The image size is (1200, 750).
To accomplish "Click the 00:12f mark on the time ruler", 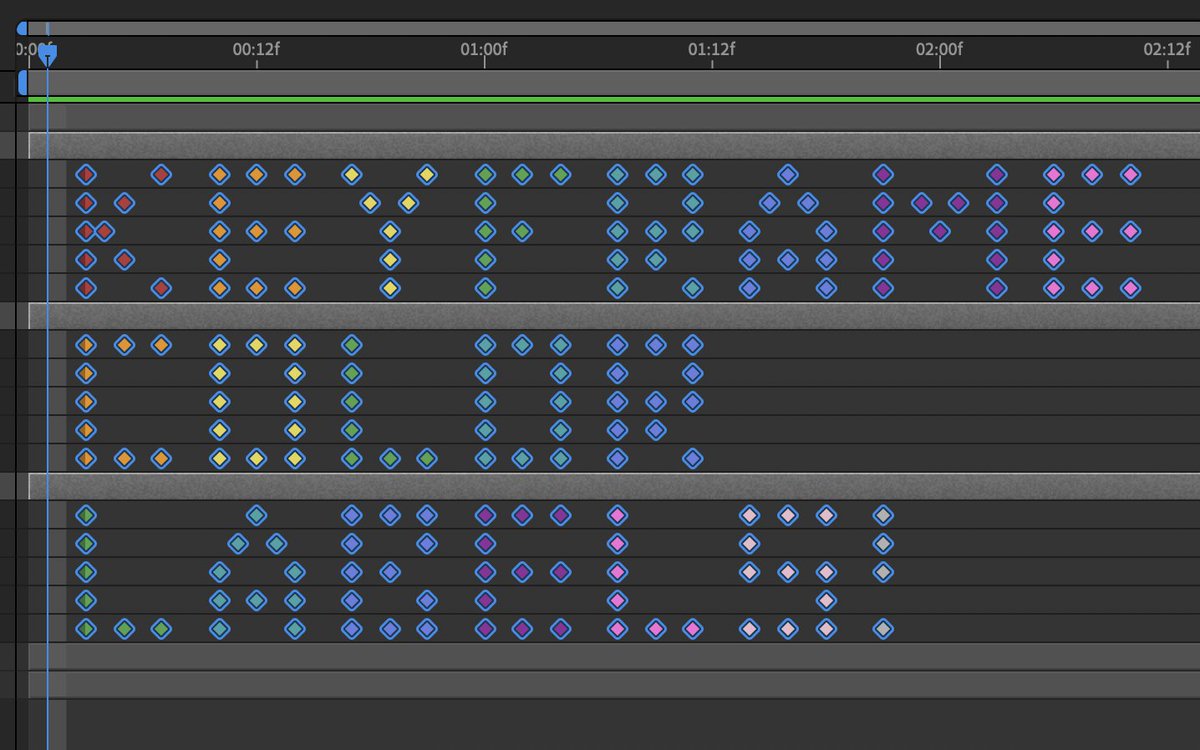I will (257, 49).
